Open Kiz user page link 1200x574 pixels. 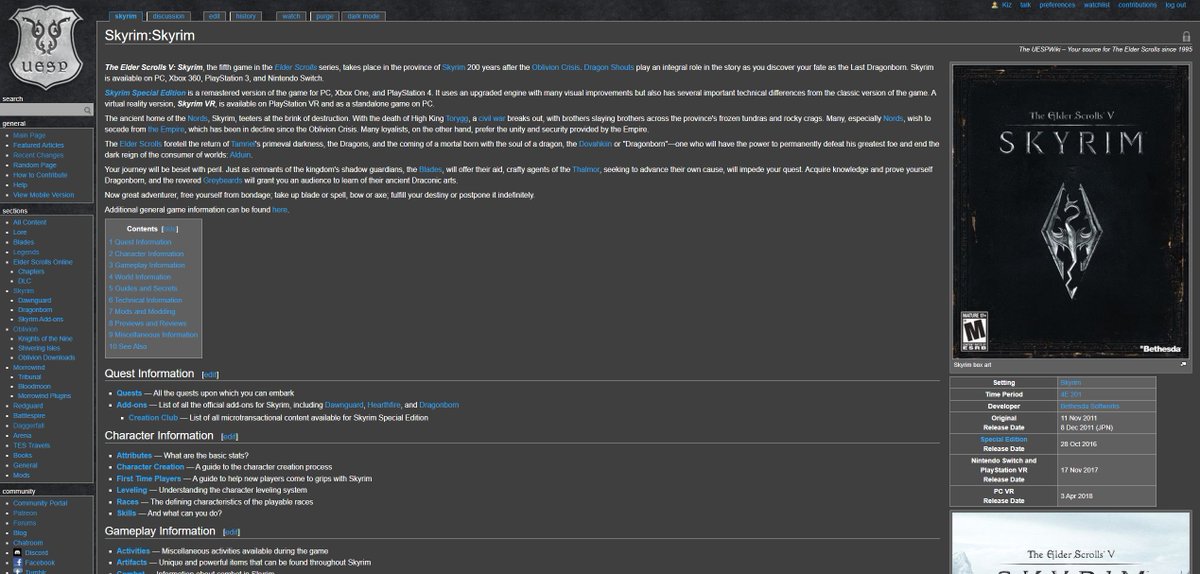click(1007, 5)
